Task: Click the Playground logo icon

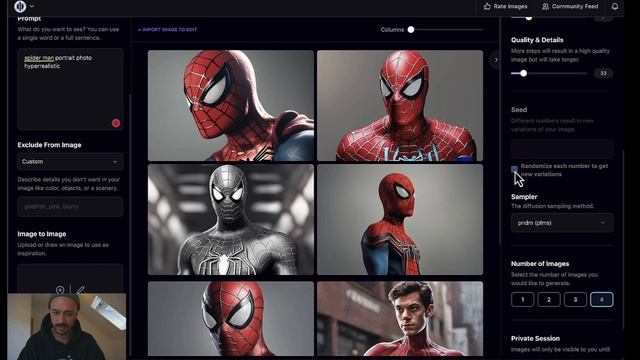Action: pyautogui.click(x=20, y=6)
